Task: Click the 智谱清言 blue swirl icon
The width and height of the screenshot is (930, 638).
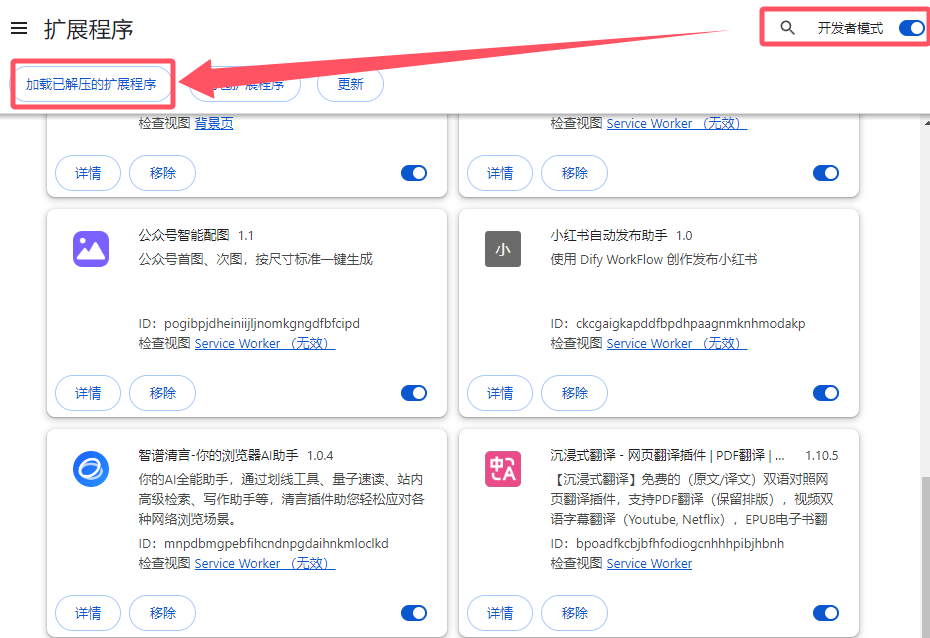Action: [x=91, y=469]
